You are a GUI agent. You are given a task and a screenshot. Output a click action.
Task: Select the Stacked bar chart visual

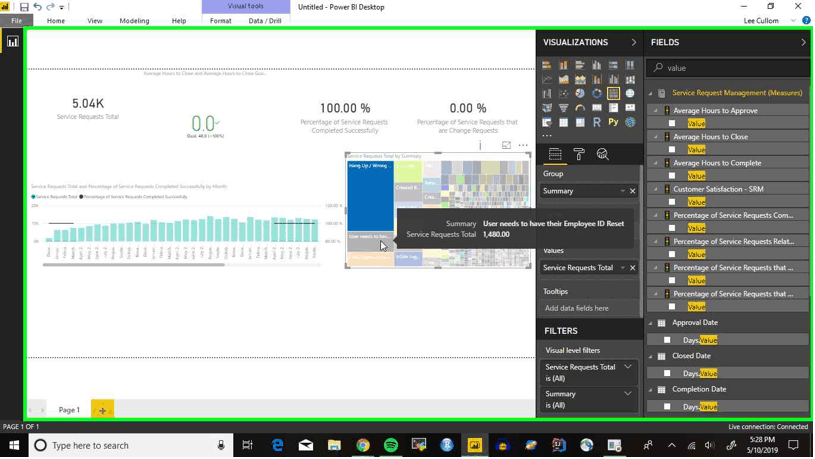[546, 65]
